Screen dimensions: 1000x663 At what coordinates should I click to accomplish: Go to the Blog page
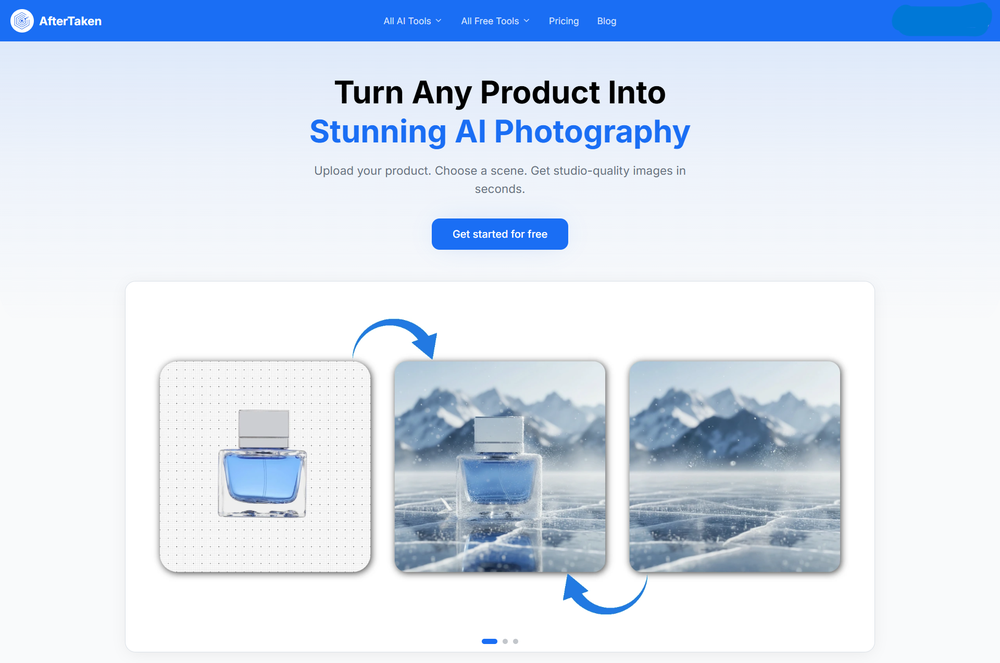pos(607,21)
